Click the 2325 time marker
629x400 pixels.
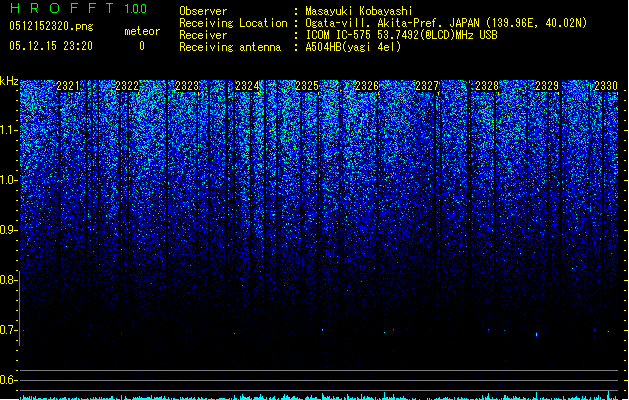(307, 86)
